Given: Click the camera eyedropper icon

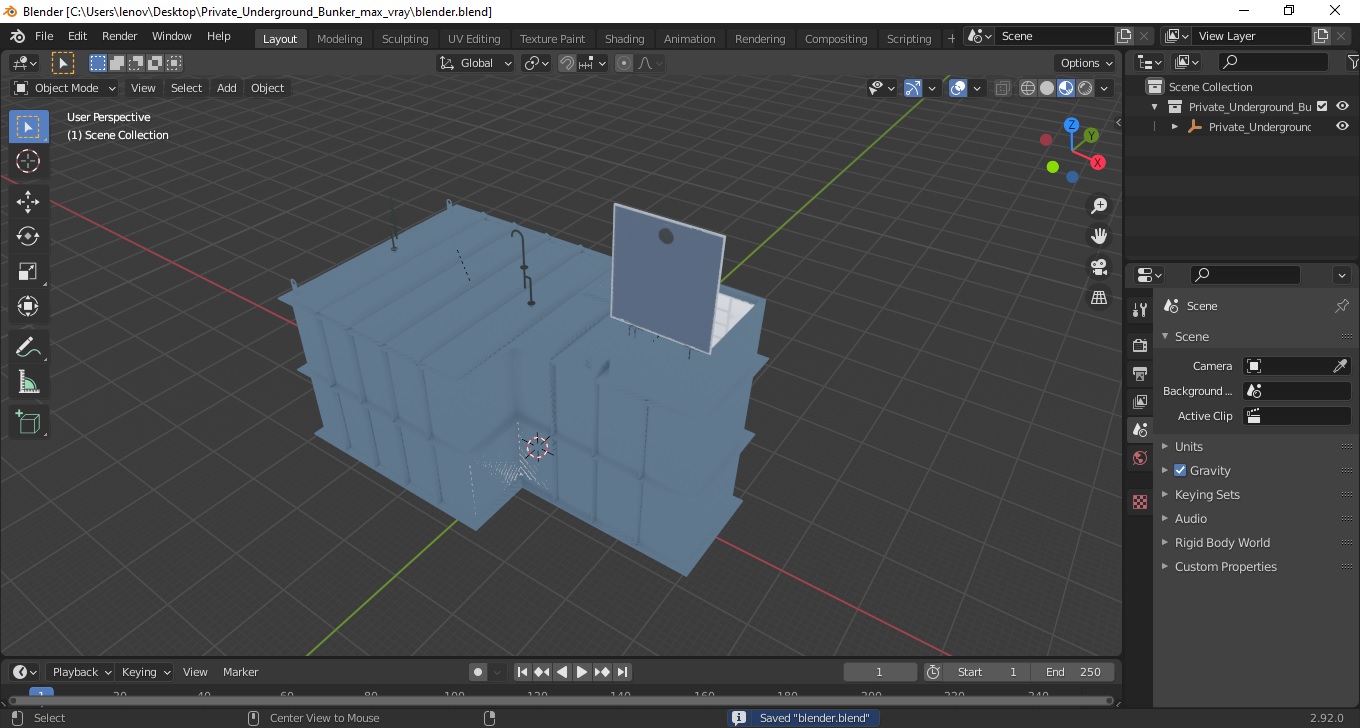Looking at the screenshot, I should pos(1341,366).
